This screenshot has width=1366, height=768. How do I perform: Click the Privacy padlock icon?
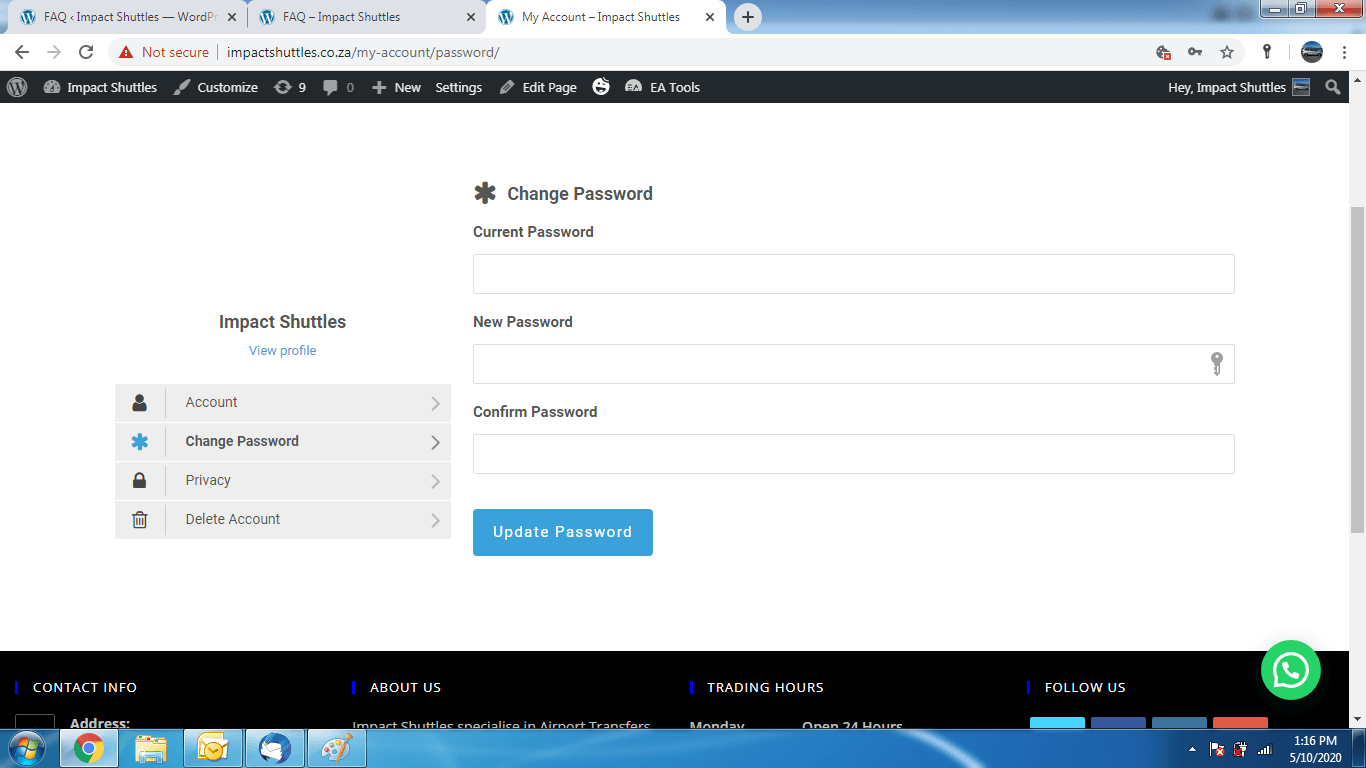[139, 480]
